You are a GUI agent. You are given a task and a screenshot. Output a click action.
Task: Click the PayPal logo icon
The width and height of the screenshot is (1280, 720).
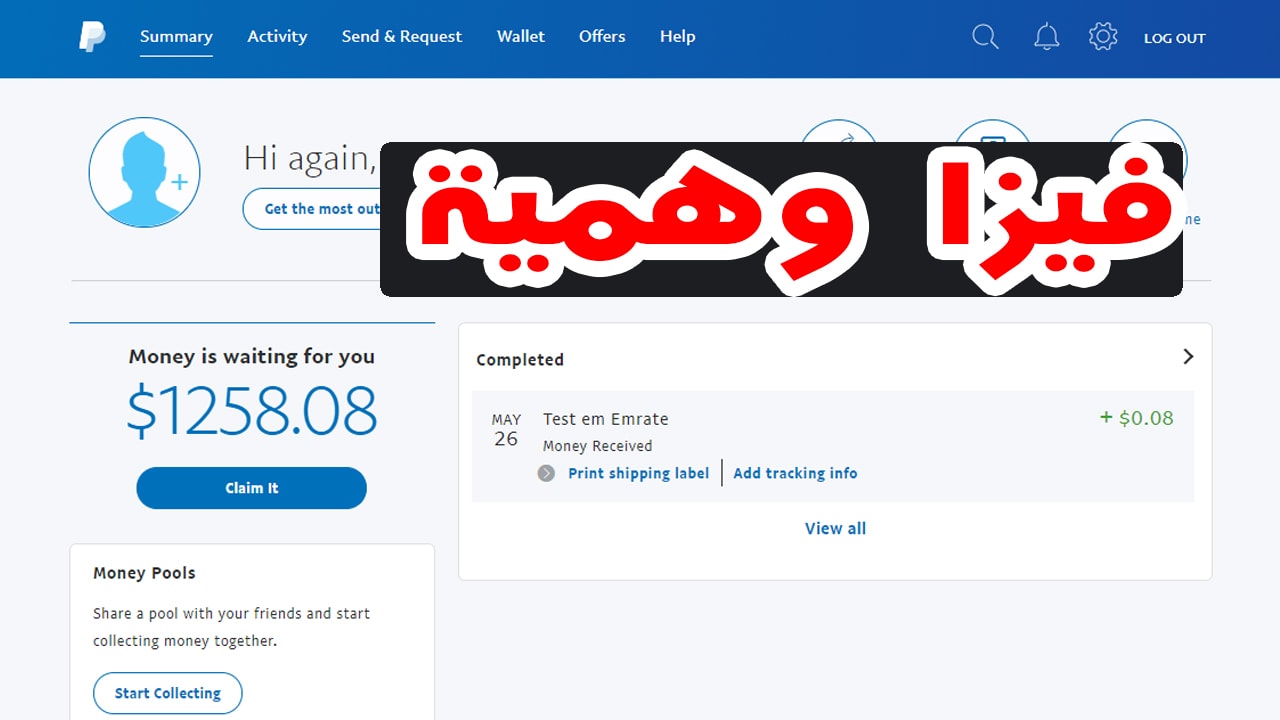point(92,37)
